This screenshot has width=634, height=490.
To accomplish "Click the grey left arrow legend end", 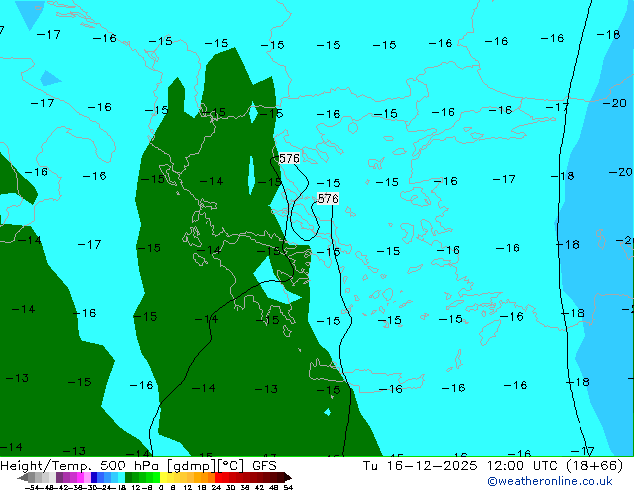I will pos(23,477).
